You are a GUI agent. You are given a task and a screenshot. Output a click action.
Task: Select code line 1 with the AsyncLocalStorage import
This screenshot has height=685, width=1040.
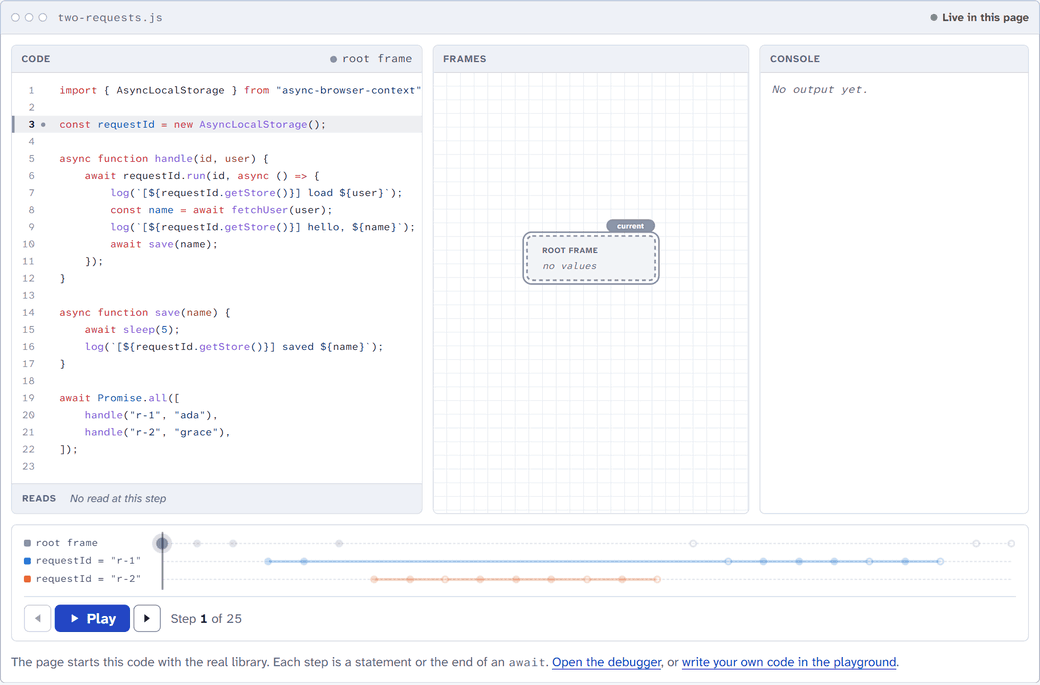coord(217,90)
